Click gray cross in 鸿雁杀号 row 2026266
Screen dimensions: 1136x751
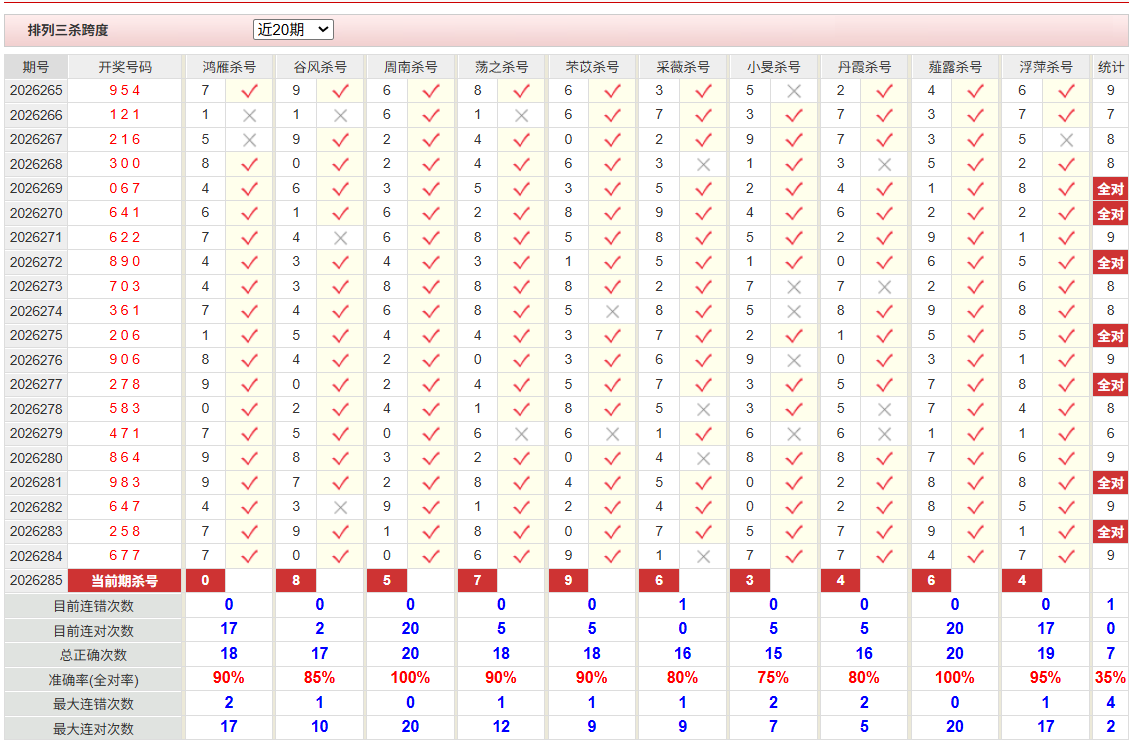coord(250,115)
